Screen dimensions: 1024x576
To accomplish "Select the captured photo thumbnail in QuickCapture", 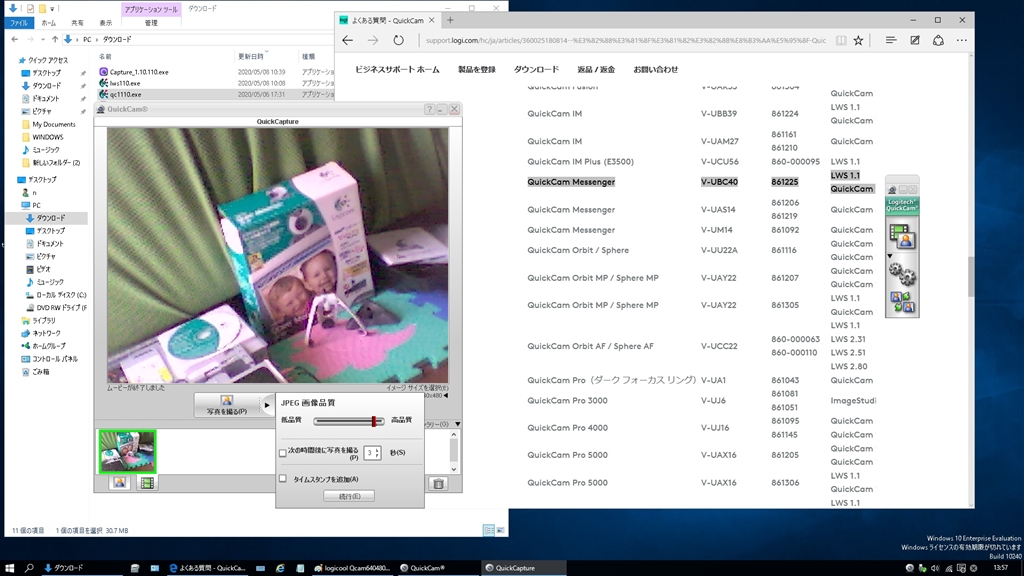I will tap(127, 451).
